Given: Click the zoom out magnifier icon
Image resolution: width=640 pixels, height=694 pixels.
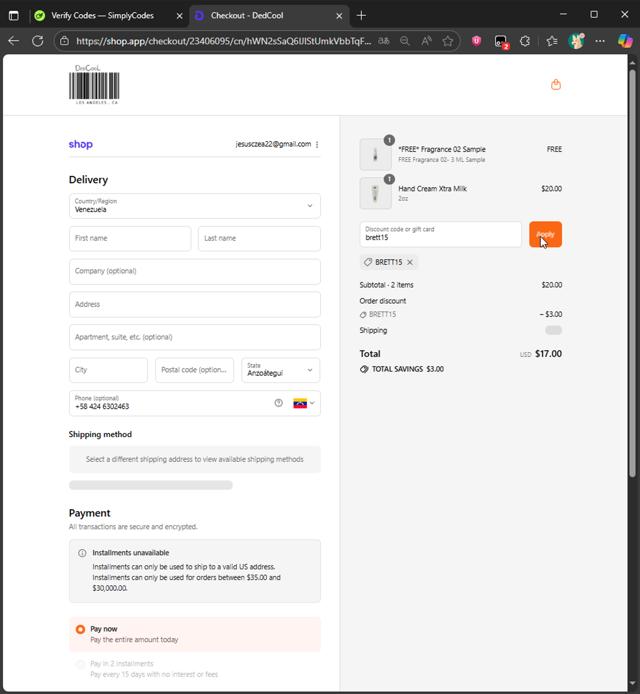Looking at the screenshot, I should coord(405,41).
